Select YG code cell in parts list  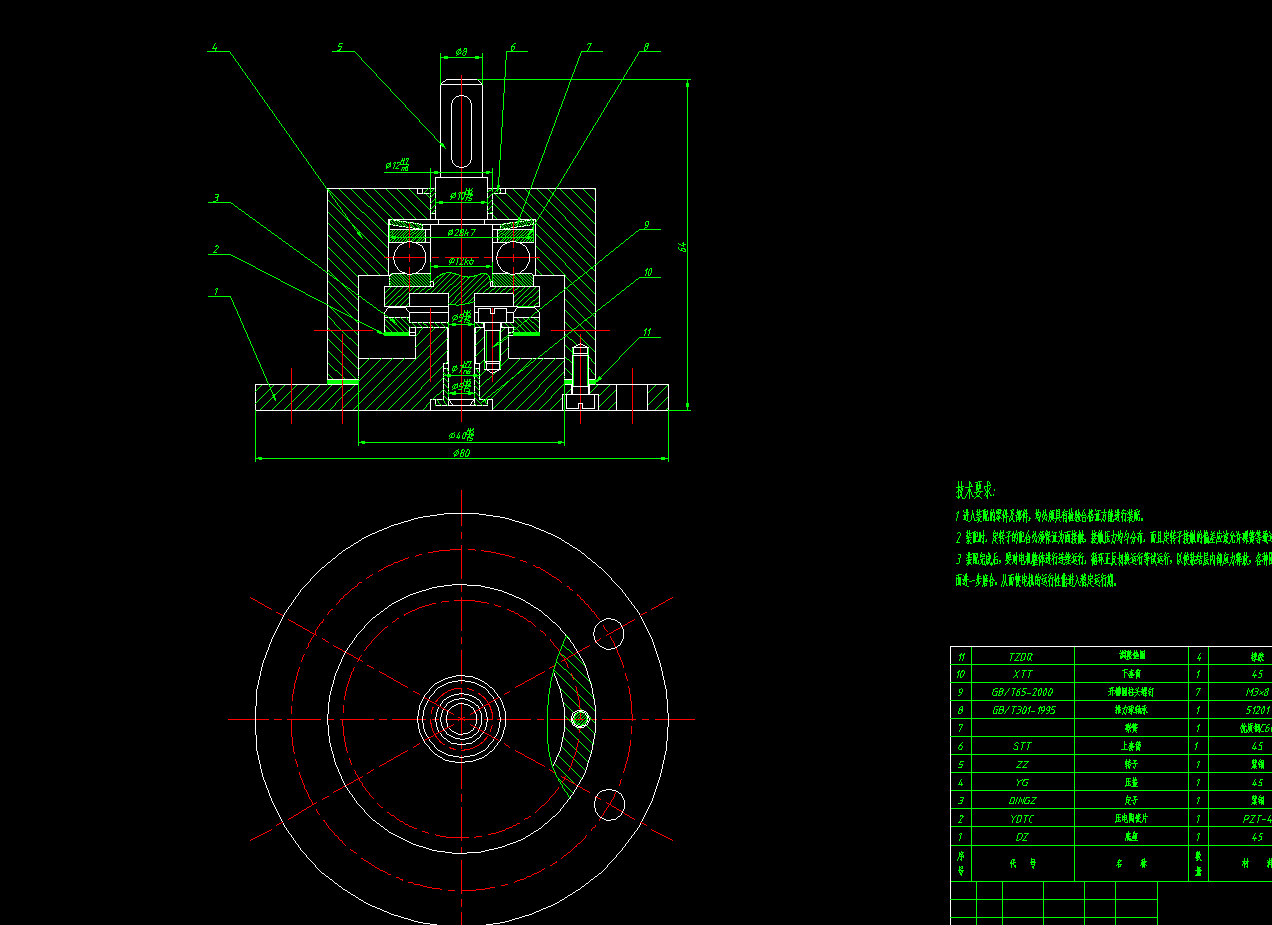click(x=1021, y=782)
